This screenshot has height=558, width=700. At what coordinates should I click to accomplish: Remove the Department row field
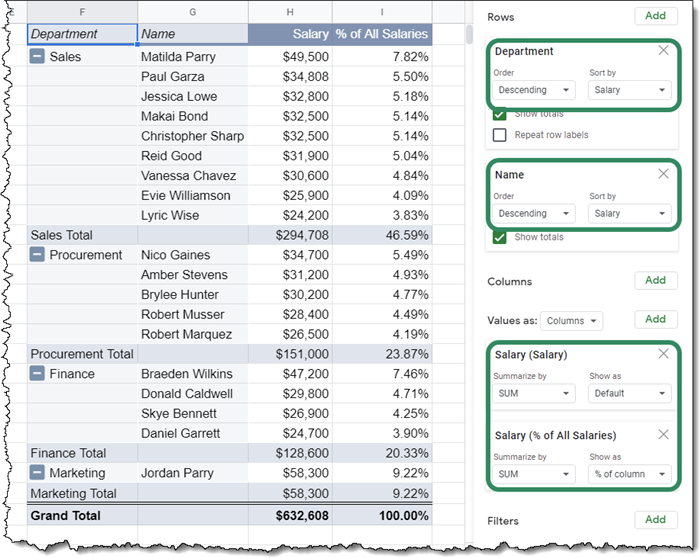point(663,51)
